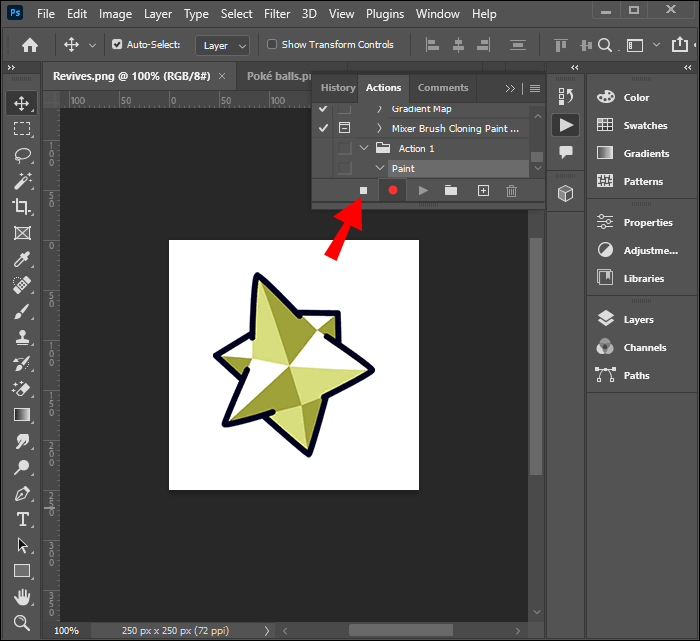The height and width of the screenshot is (641, 700).
Task: Open the Layers panel
Action: (637, 320)
